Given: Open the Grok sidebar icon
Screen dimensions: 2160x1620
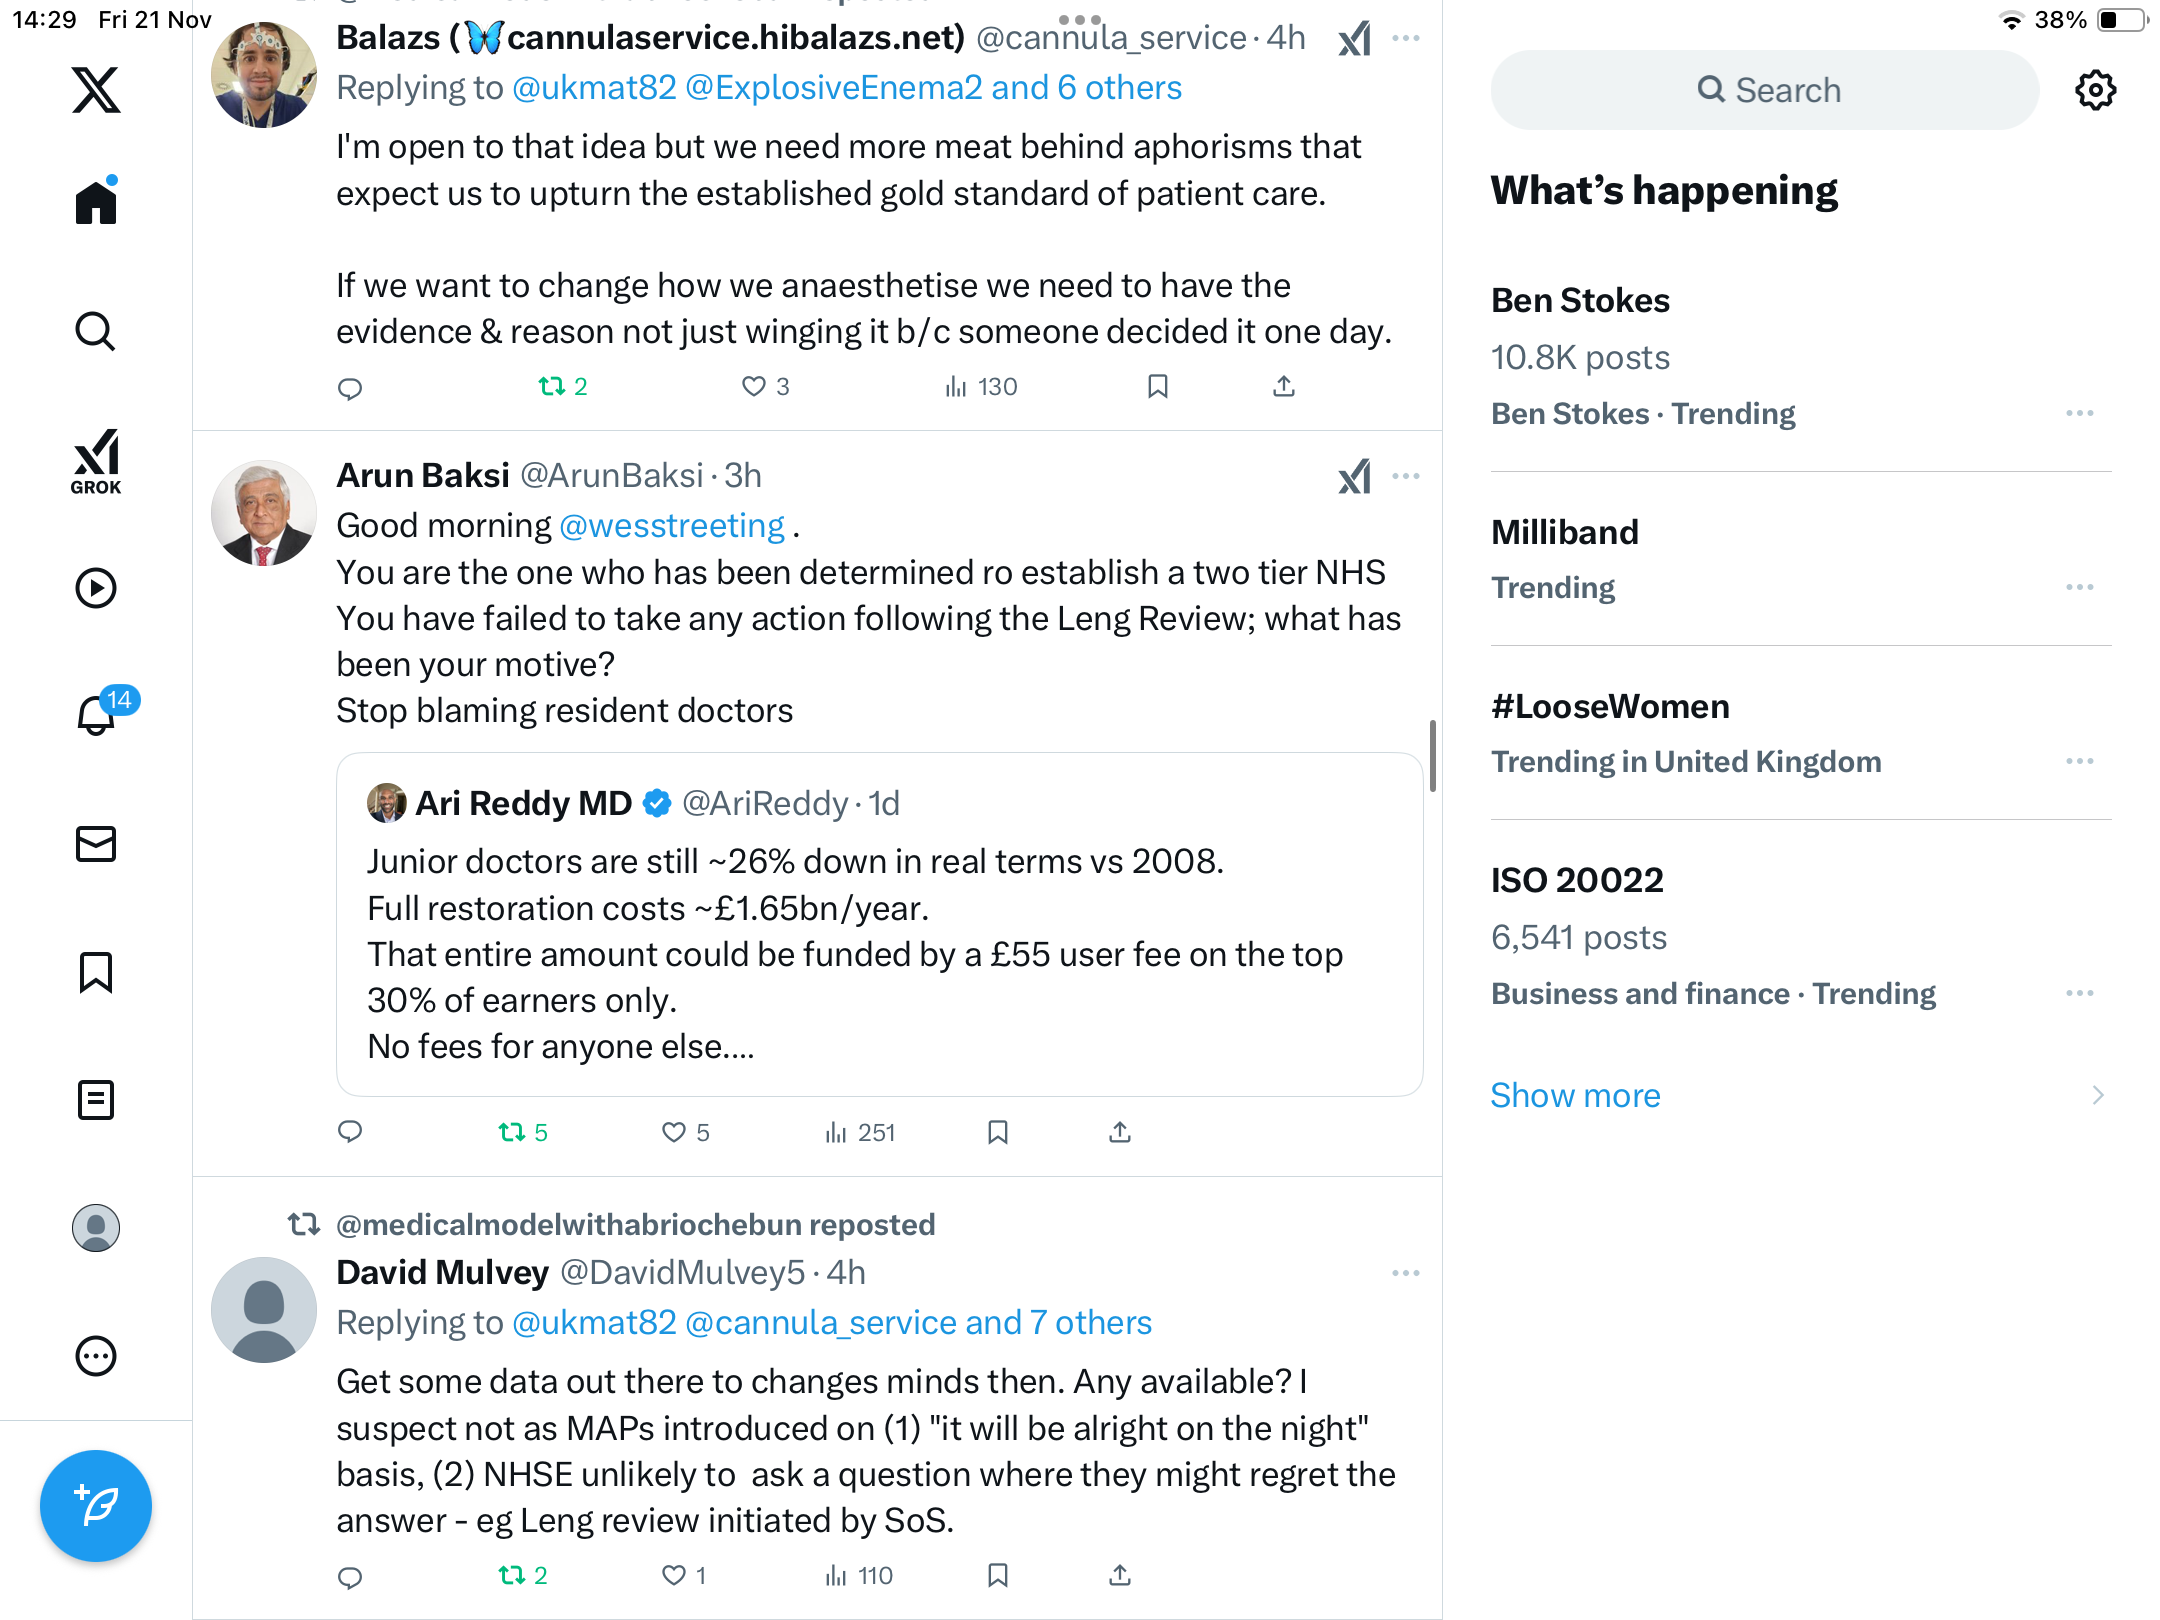Looking at the screenshot, I should [x=96, y=461].
